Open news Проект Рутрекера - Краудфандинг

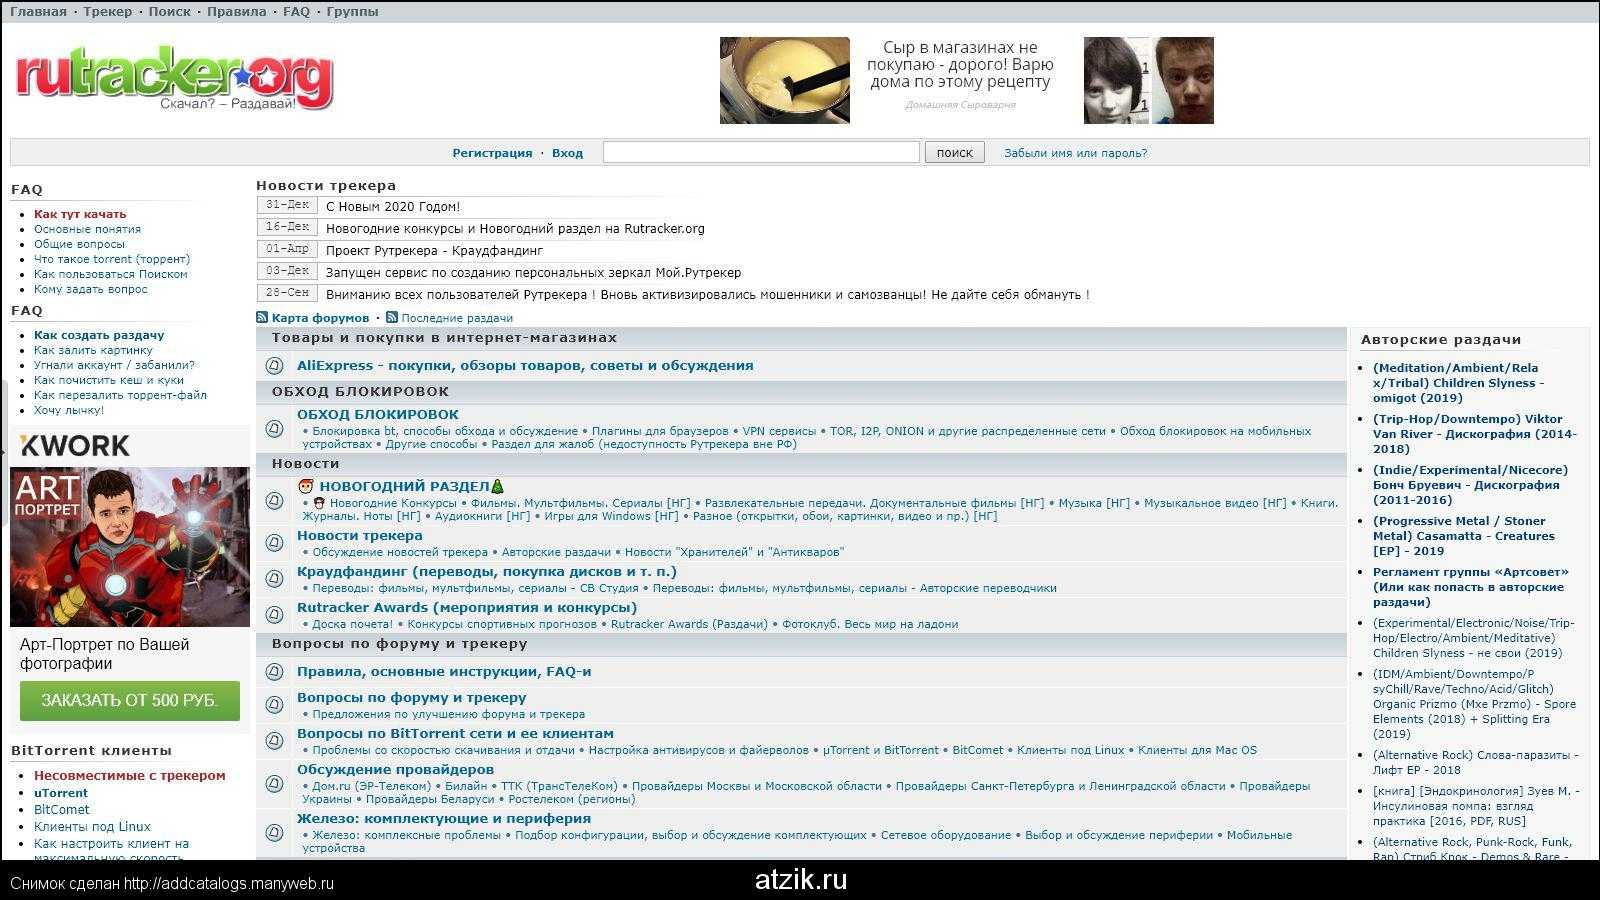pos(434,251)
